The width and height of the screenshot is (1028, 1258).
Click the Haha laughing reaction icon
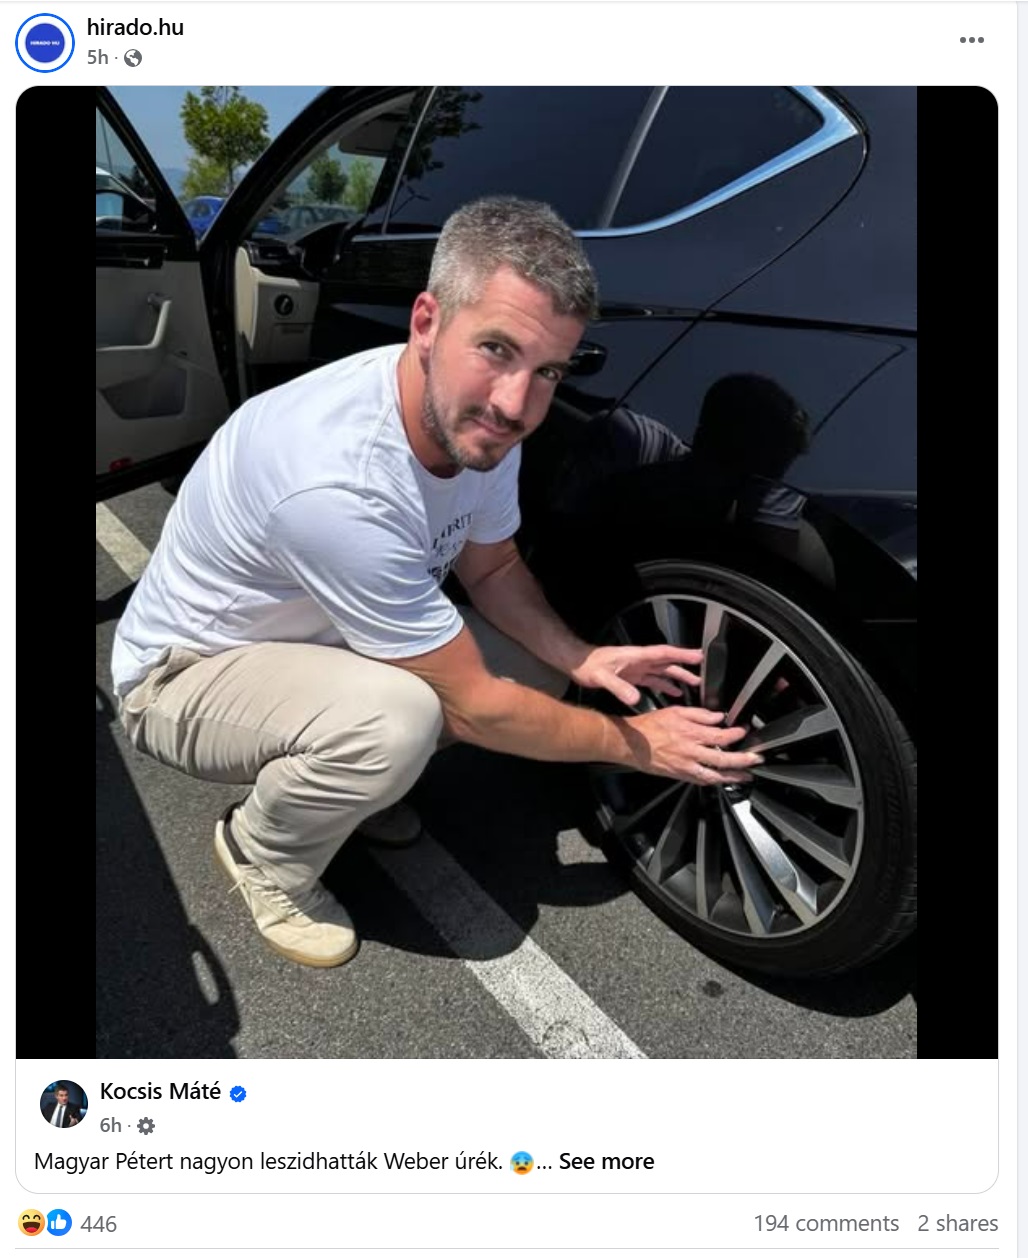pyautogui.click(x=32, y=1222)
